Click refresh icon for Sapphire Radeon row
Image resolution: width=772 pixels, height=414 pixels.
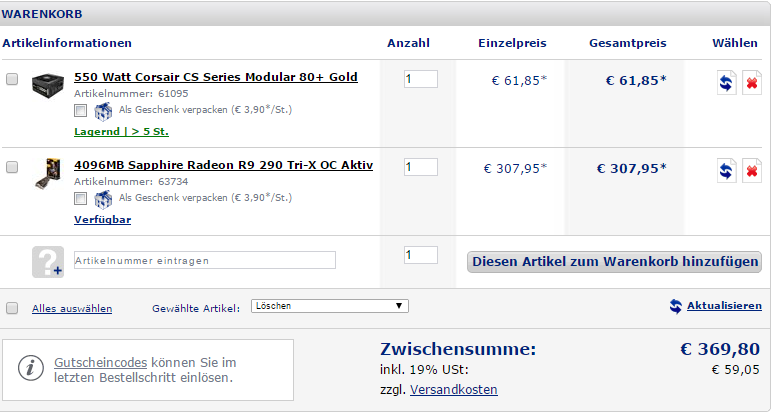(x=726, y=171)
